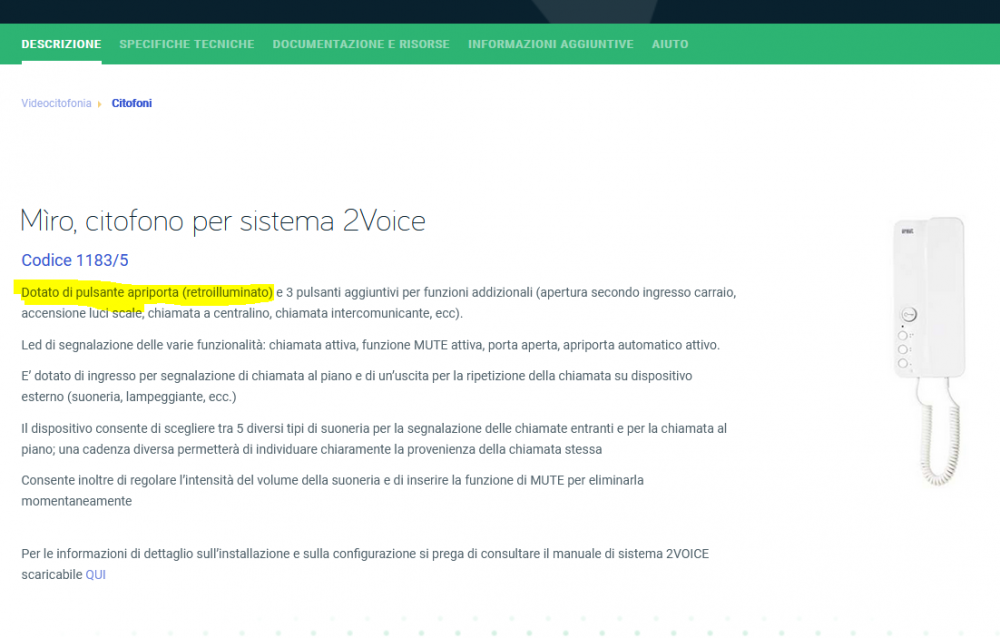
Task: Switch to Specifiche Tecniche tab
Action: 187,44
